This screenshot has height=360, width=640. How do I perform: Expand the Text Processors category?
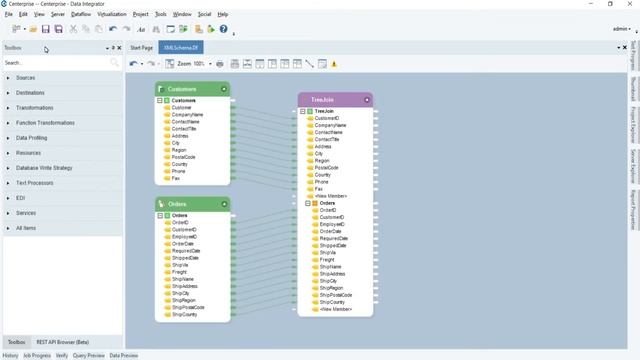pos(8,183)
